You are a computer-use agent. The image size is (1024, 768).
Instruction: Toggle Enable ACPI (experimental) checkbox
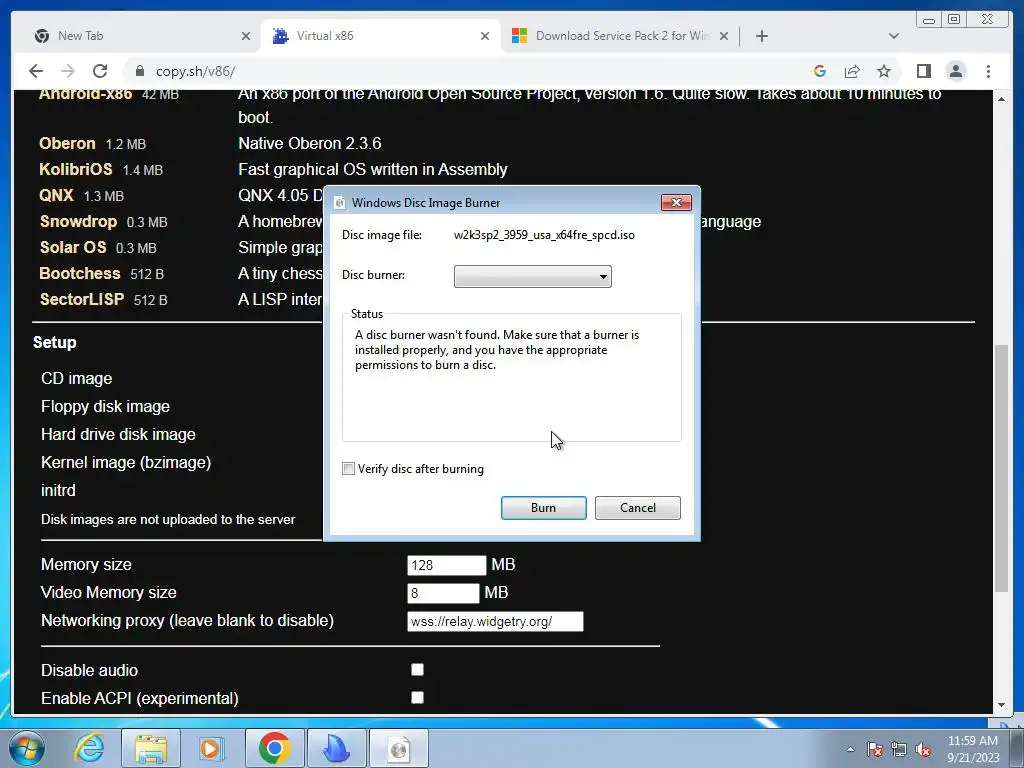pyautogui.click(x=417, y=697)
